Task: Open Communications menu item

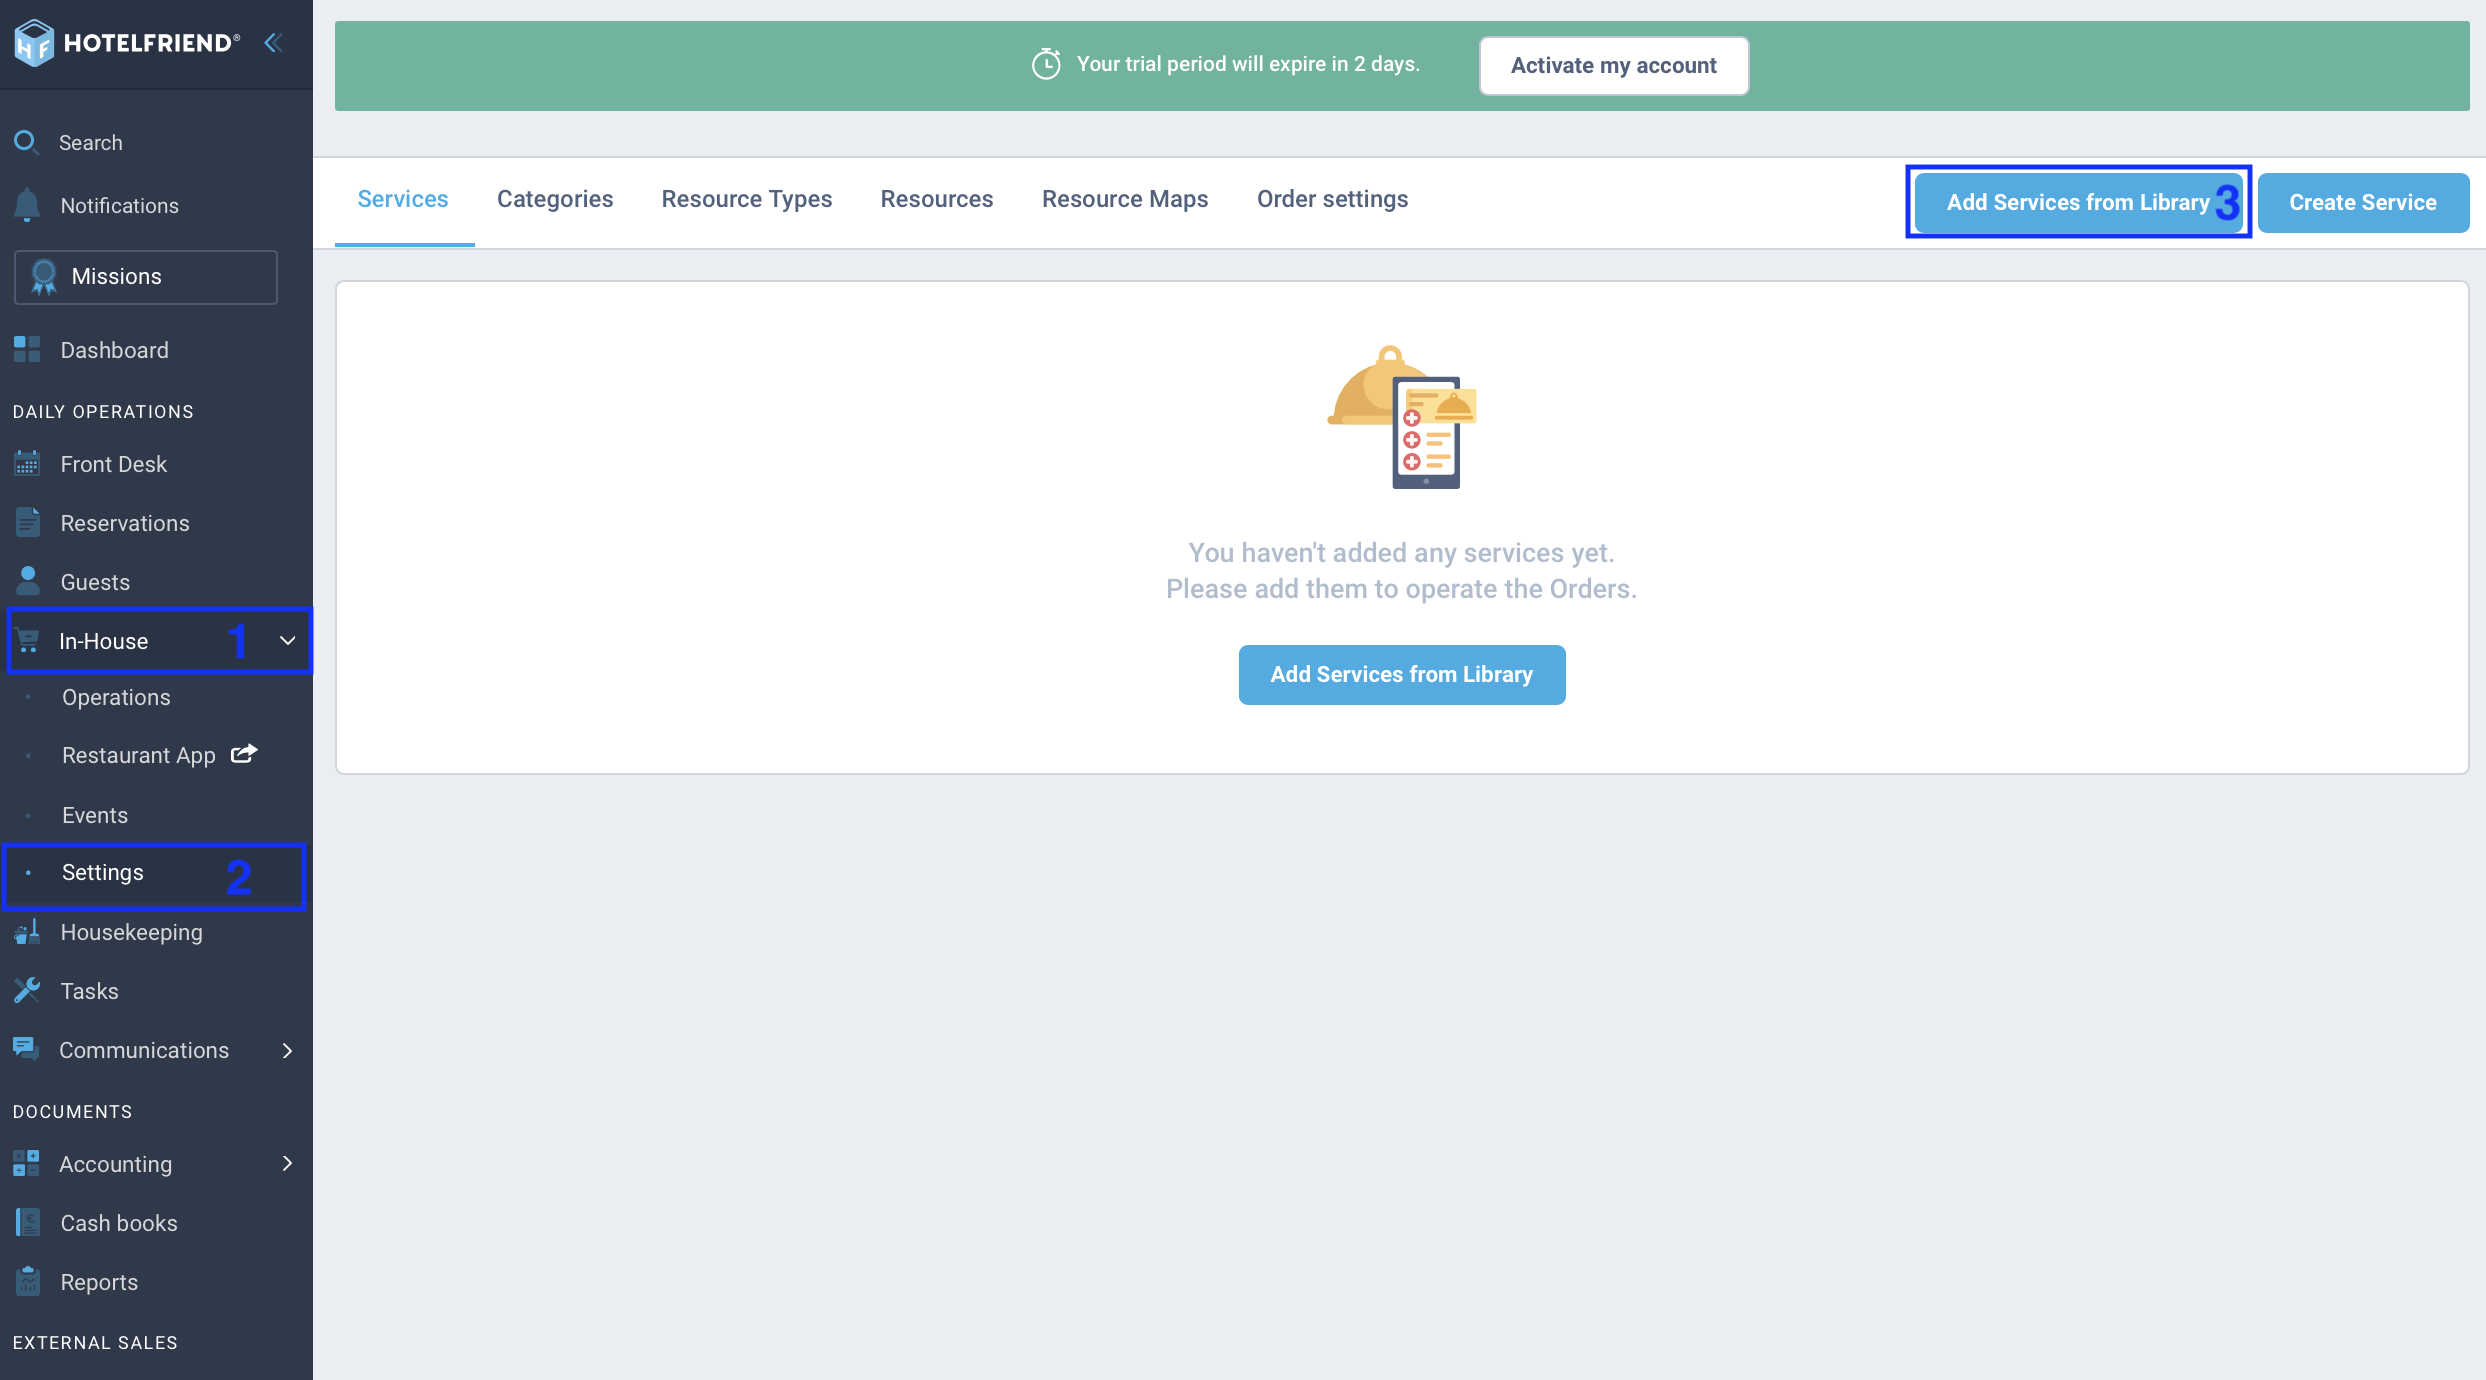Action: pyautogui.click(x=156, y=1050)
